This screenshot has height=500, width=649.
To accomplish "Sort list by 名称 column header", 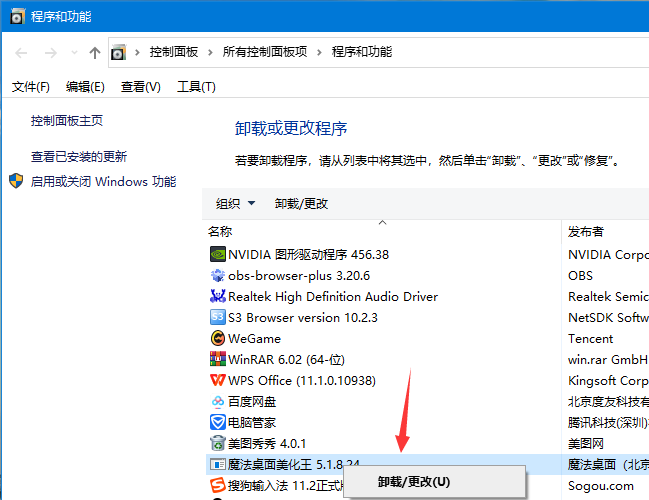I will point(220,231).
